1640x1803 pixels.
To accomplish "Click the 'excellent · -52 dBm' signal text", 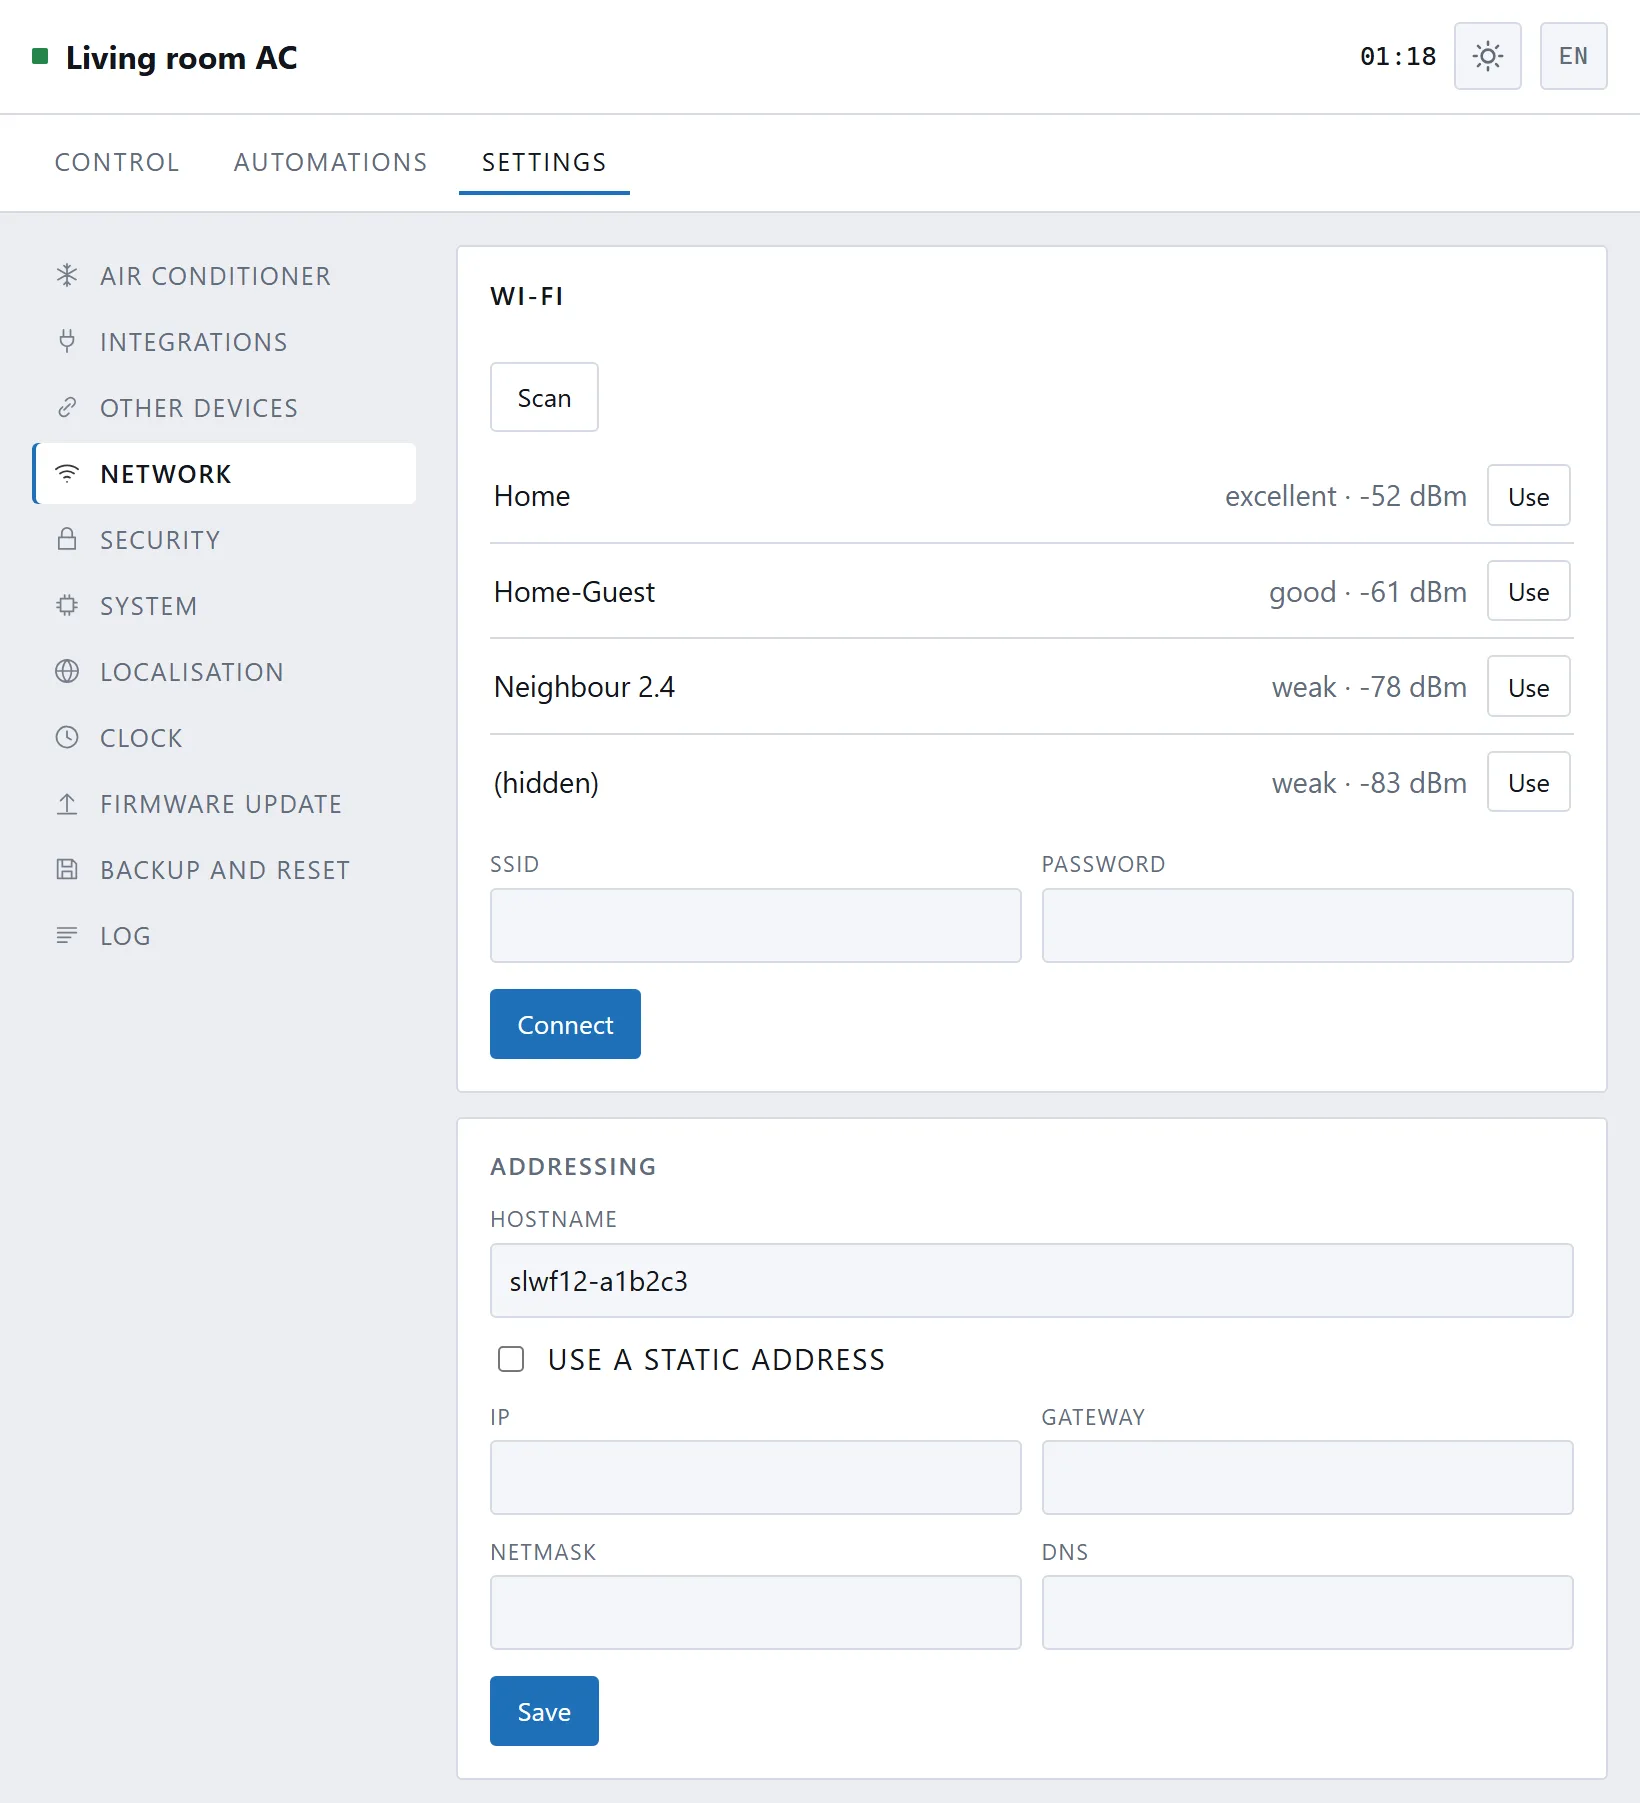I will (1346, 496).
